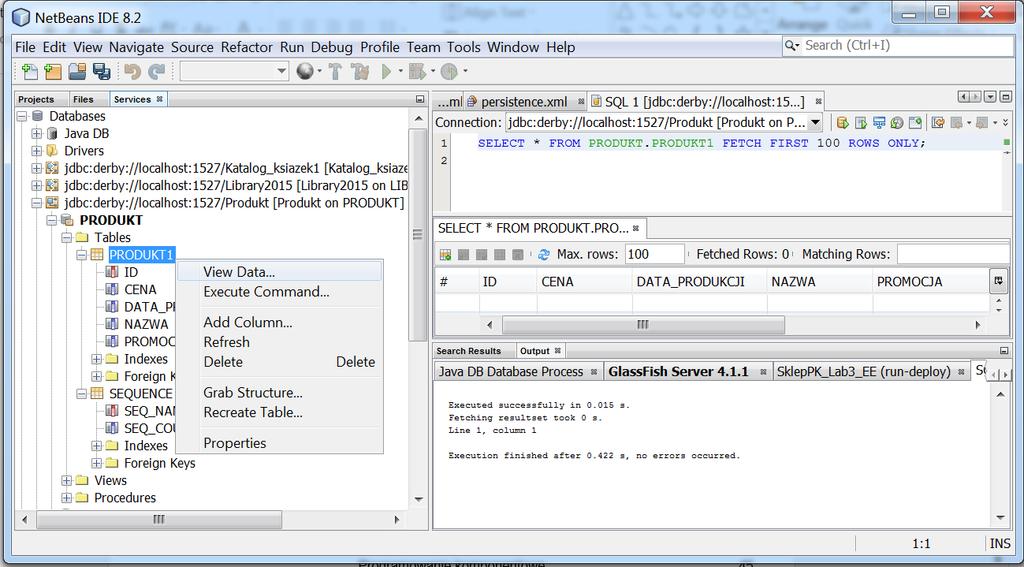Image resolution: width=1024 pixels, height=567 pixels.
Task: Click the Open Project toolbar icon
Action: (77, 71)
